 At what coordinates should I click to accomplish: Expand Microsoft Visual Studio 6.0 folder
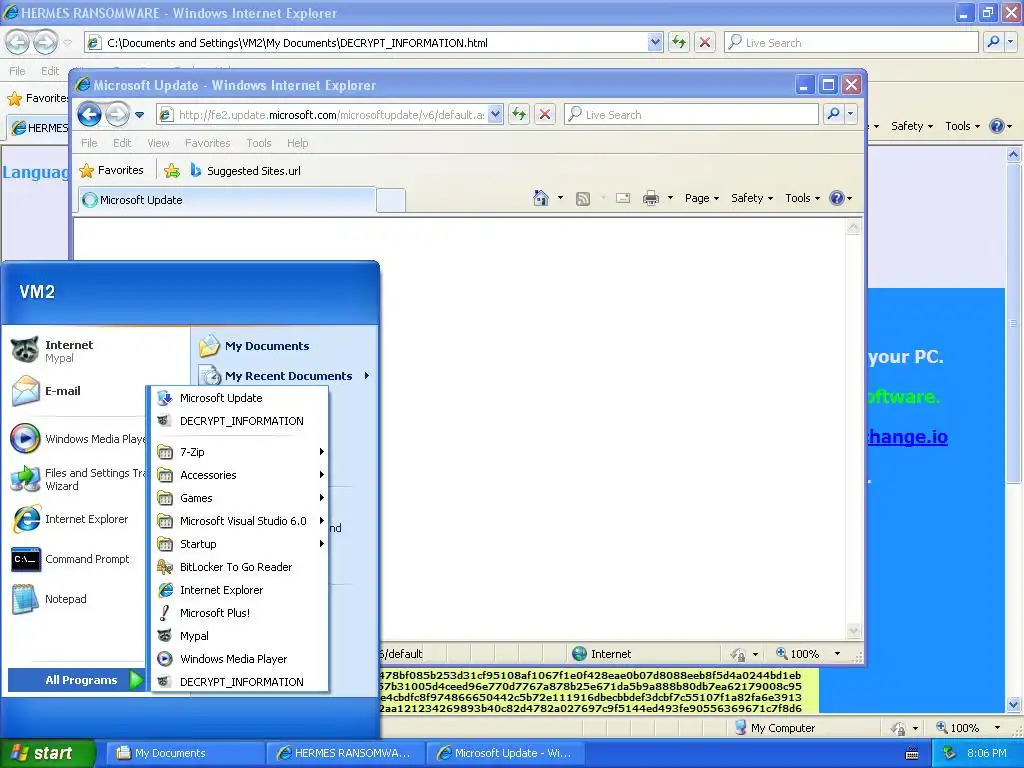pyautogui.click(x=240, y=520)
